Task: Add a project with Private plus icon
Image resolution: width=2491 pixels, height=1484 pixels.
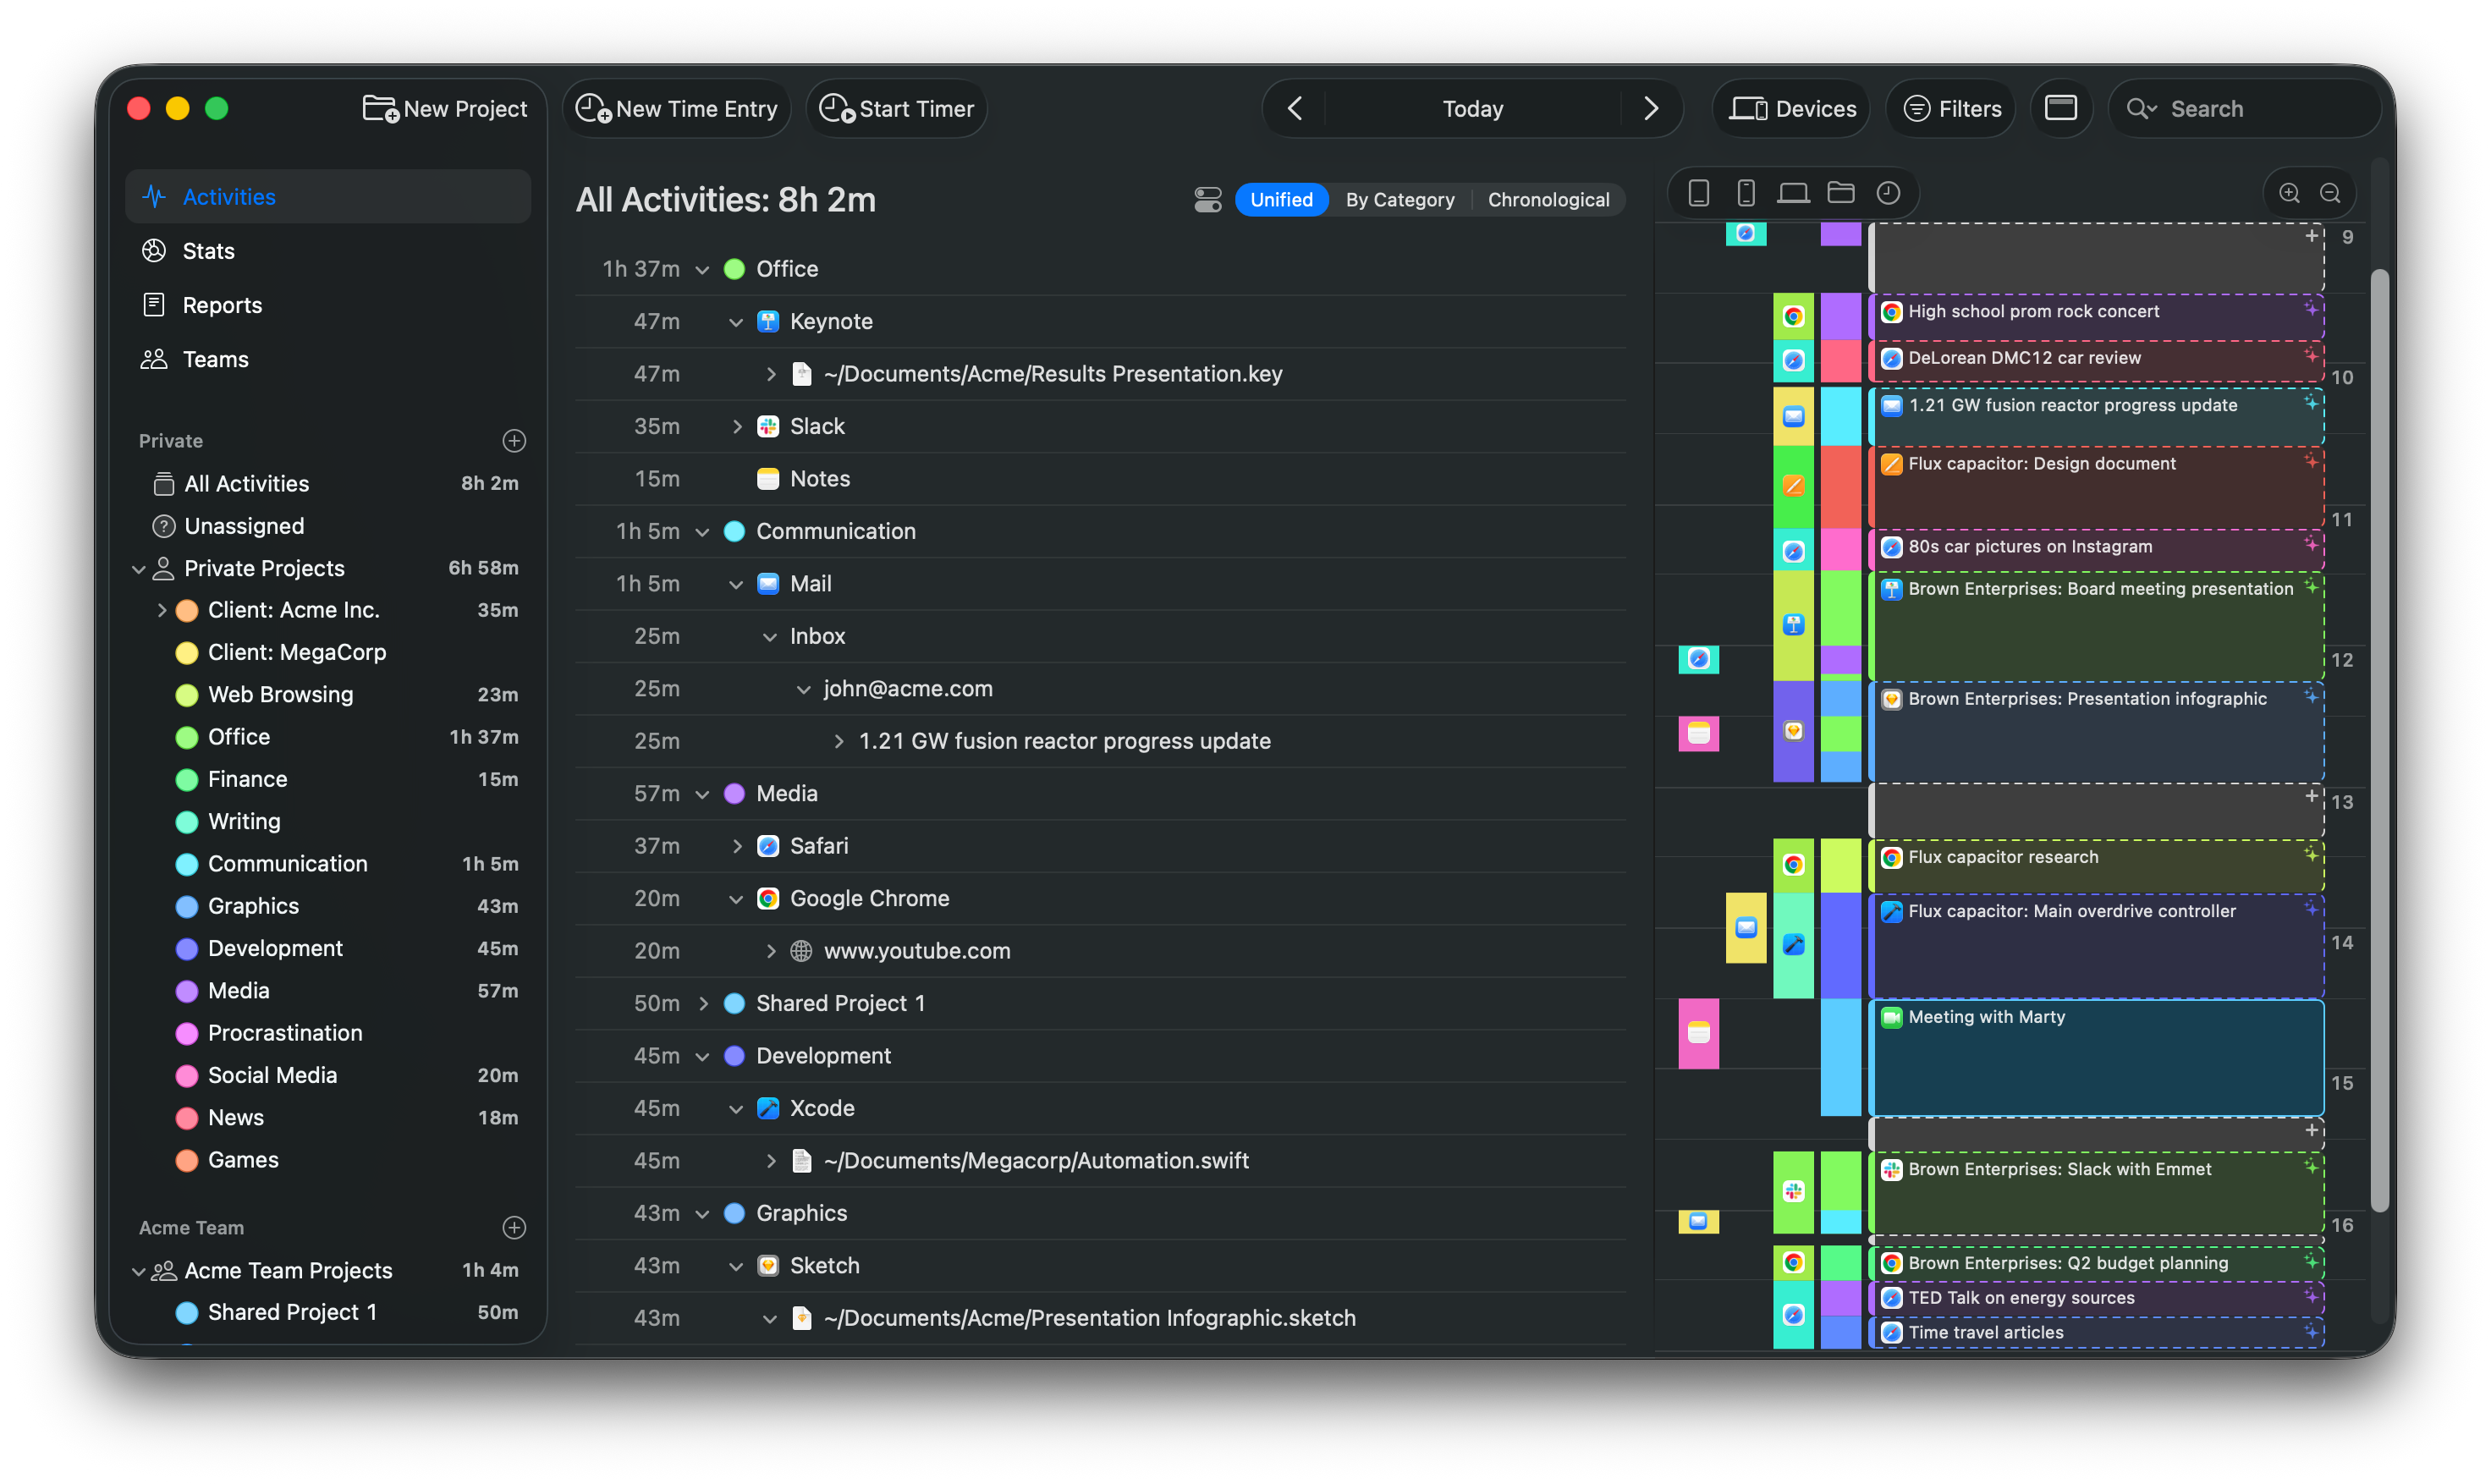Action: pyautogui.click(x=514, y=441)
